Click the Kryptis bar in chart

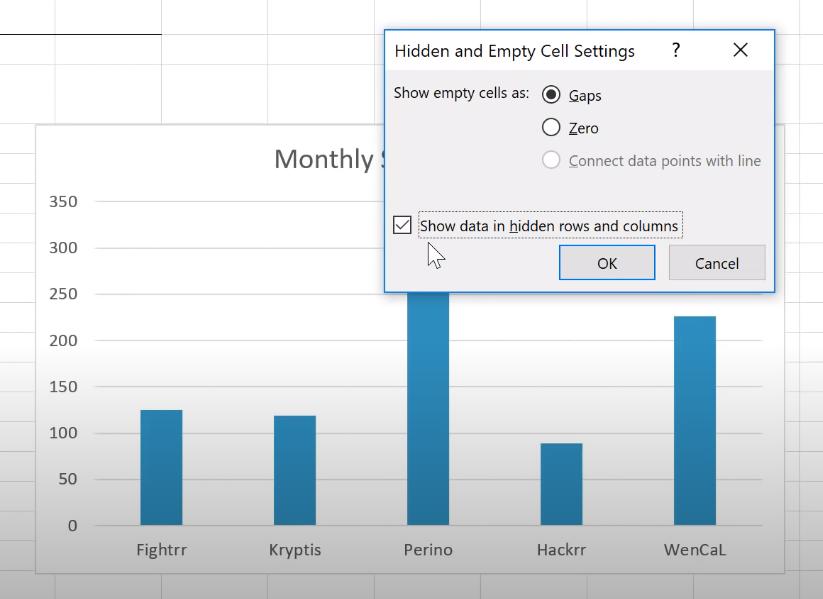[x=294, y=470]
